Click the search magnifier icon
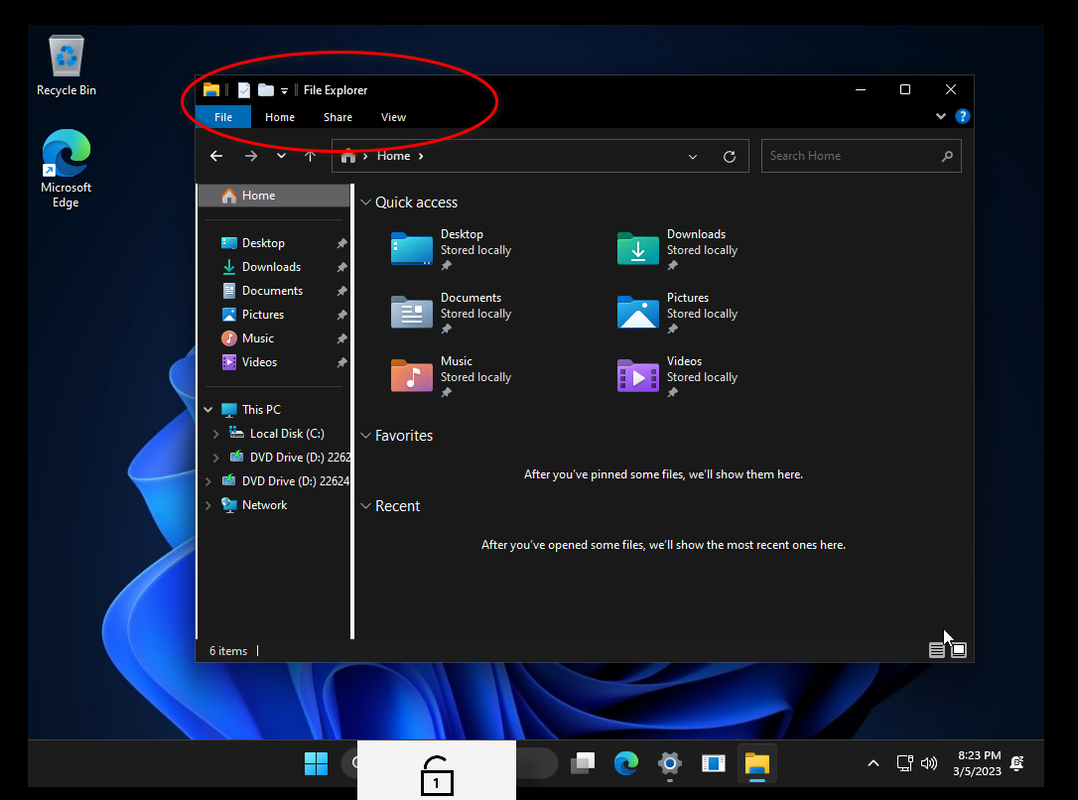The image size is (1078, 800). coord(947,156)
